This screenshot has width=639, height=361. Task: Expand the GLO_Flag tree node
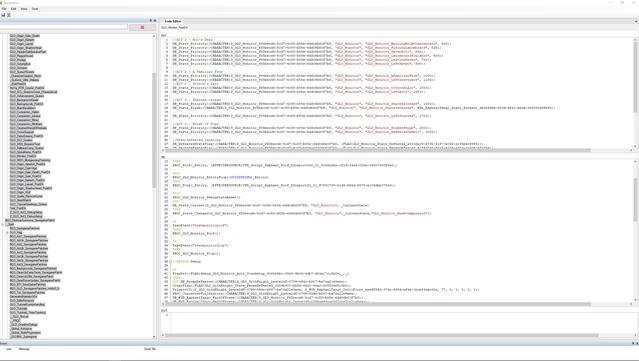click(7, 233)
